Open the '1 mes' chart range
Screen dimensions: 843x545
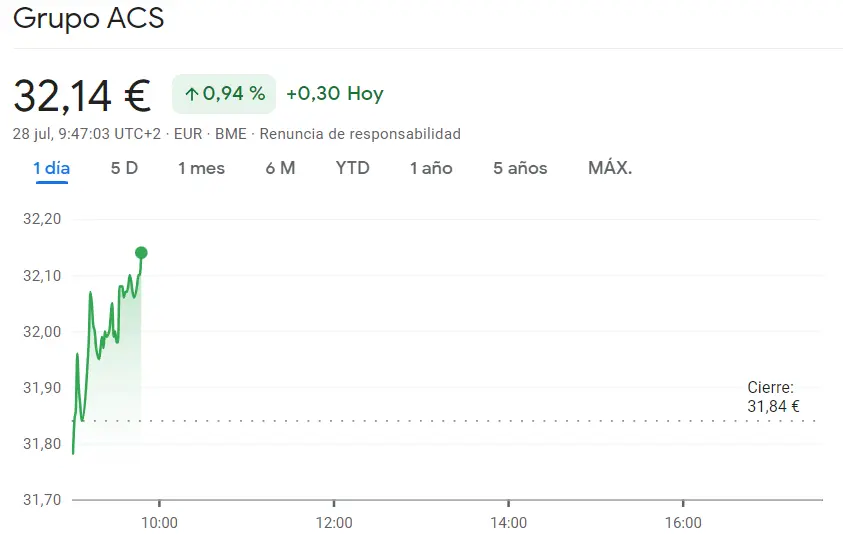click(x=202, y=168)
